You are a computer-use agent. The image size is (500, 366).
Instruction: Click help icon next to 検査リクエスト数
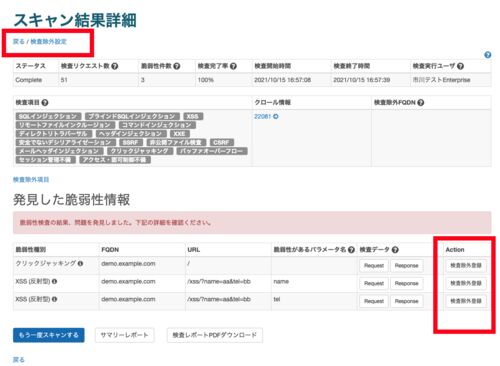[x=115, y=66]
